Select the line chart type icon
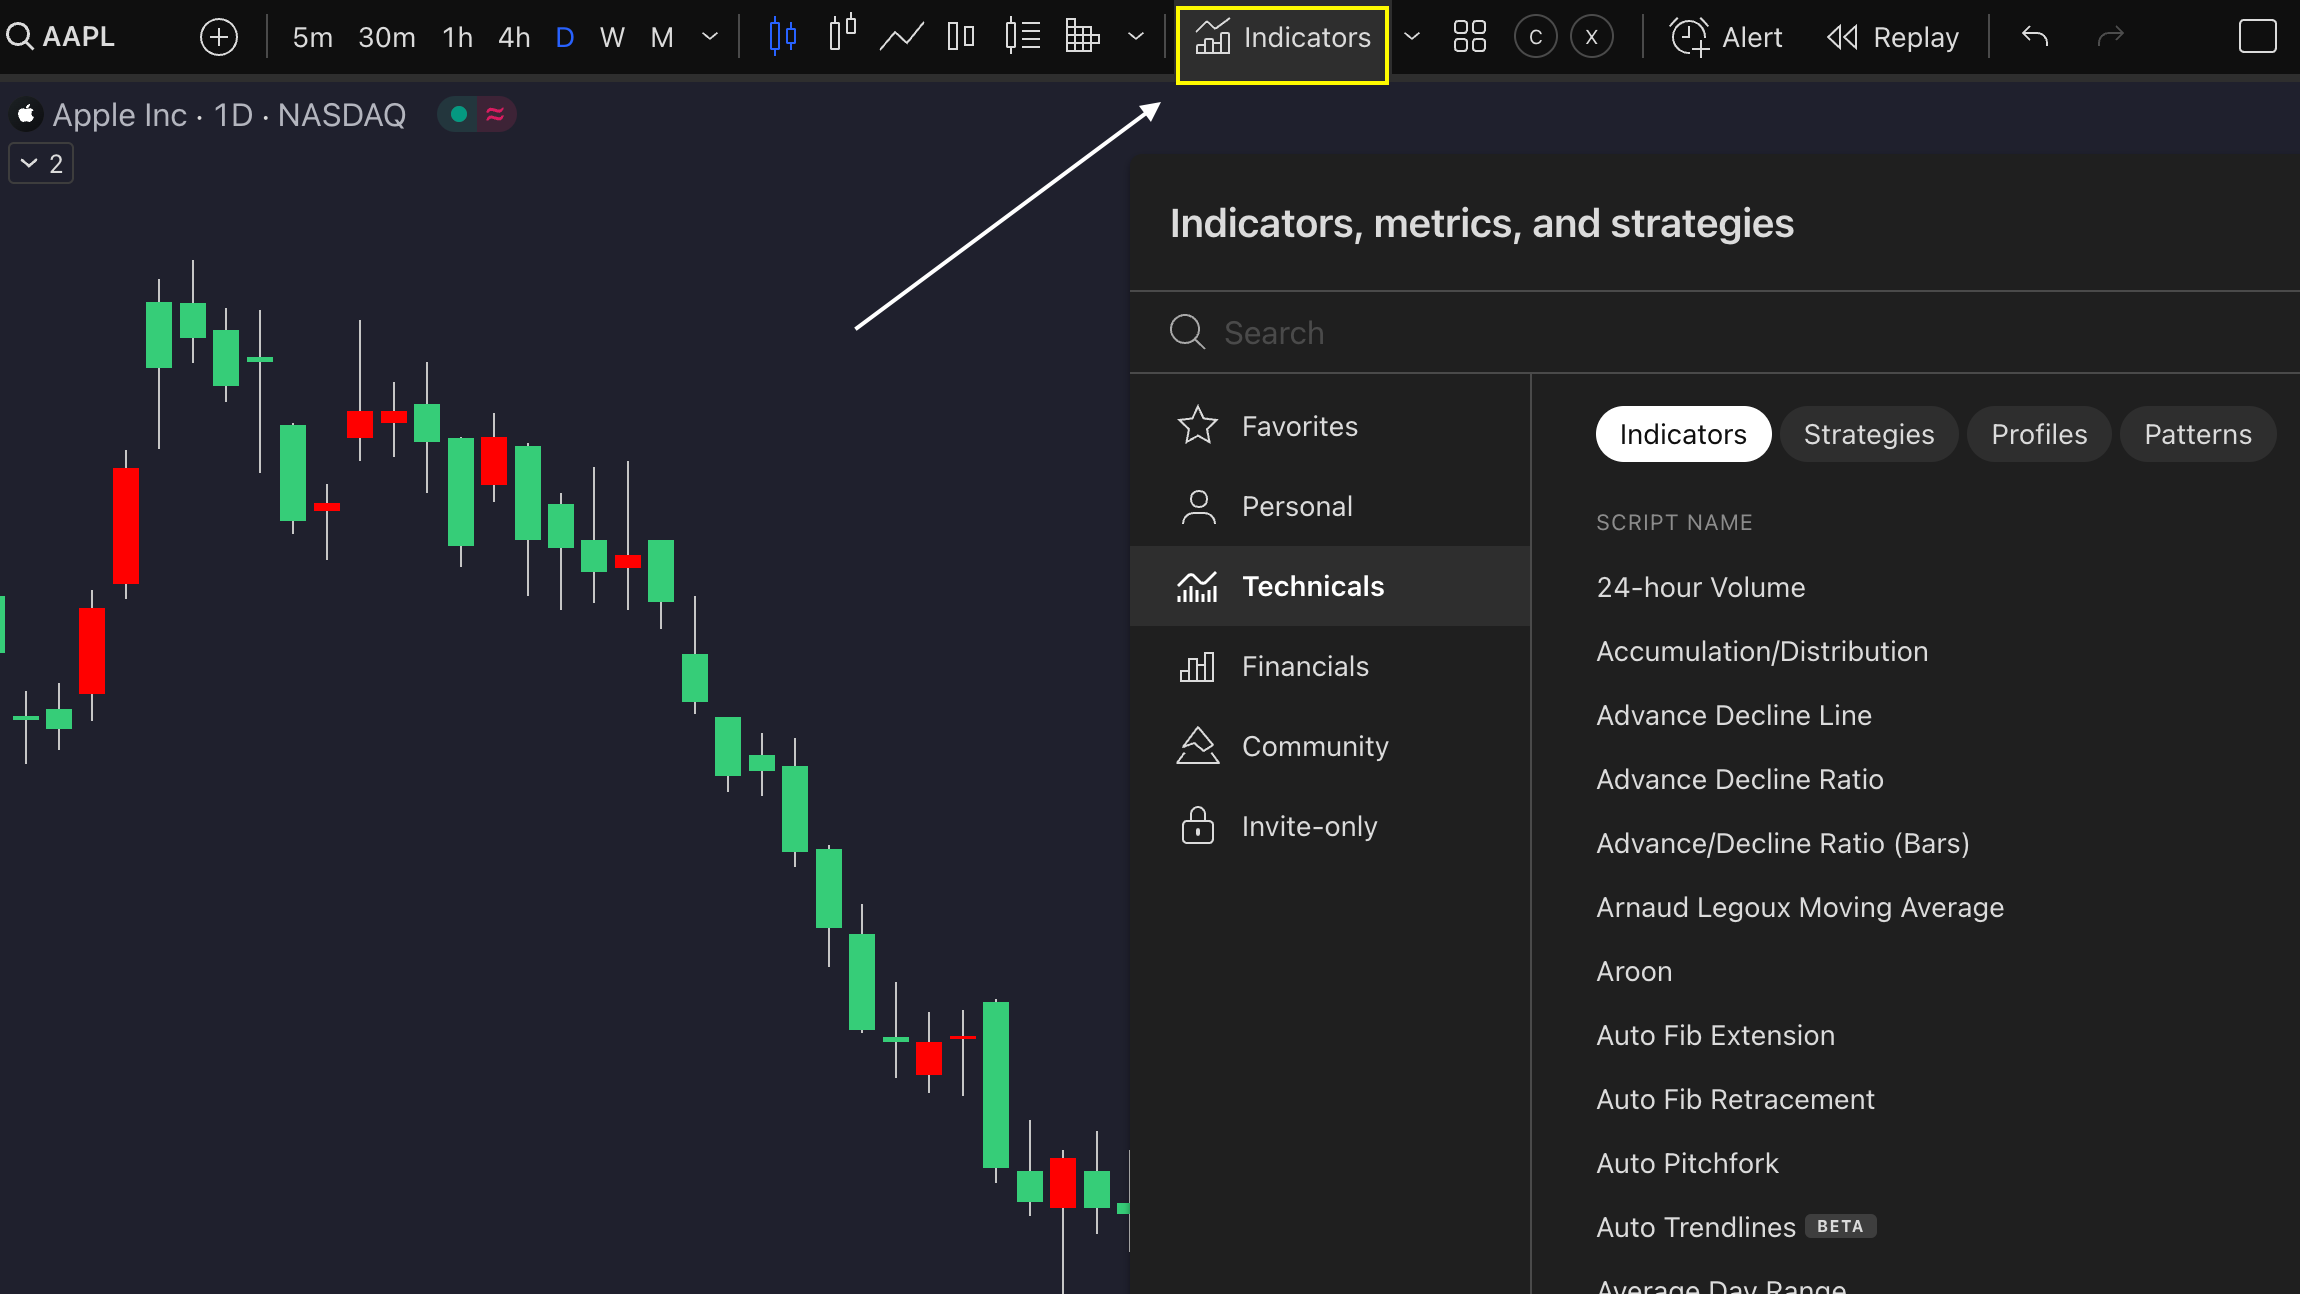 [901, 38]
